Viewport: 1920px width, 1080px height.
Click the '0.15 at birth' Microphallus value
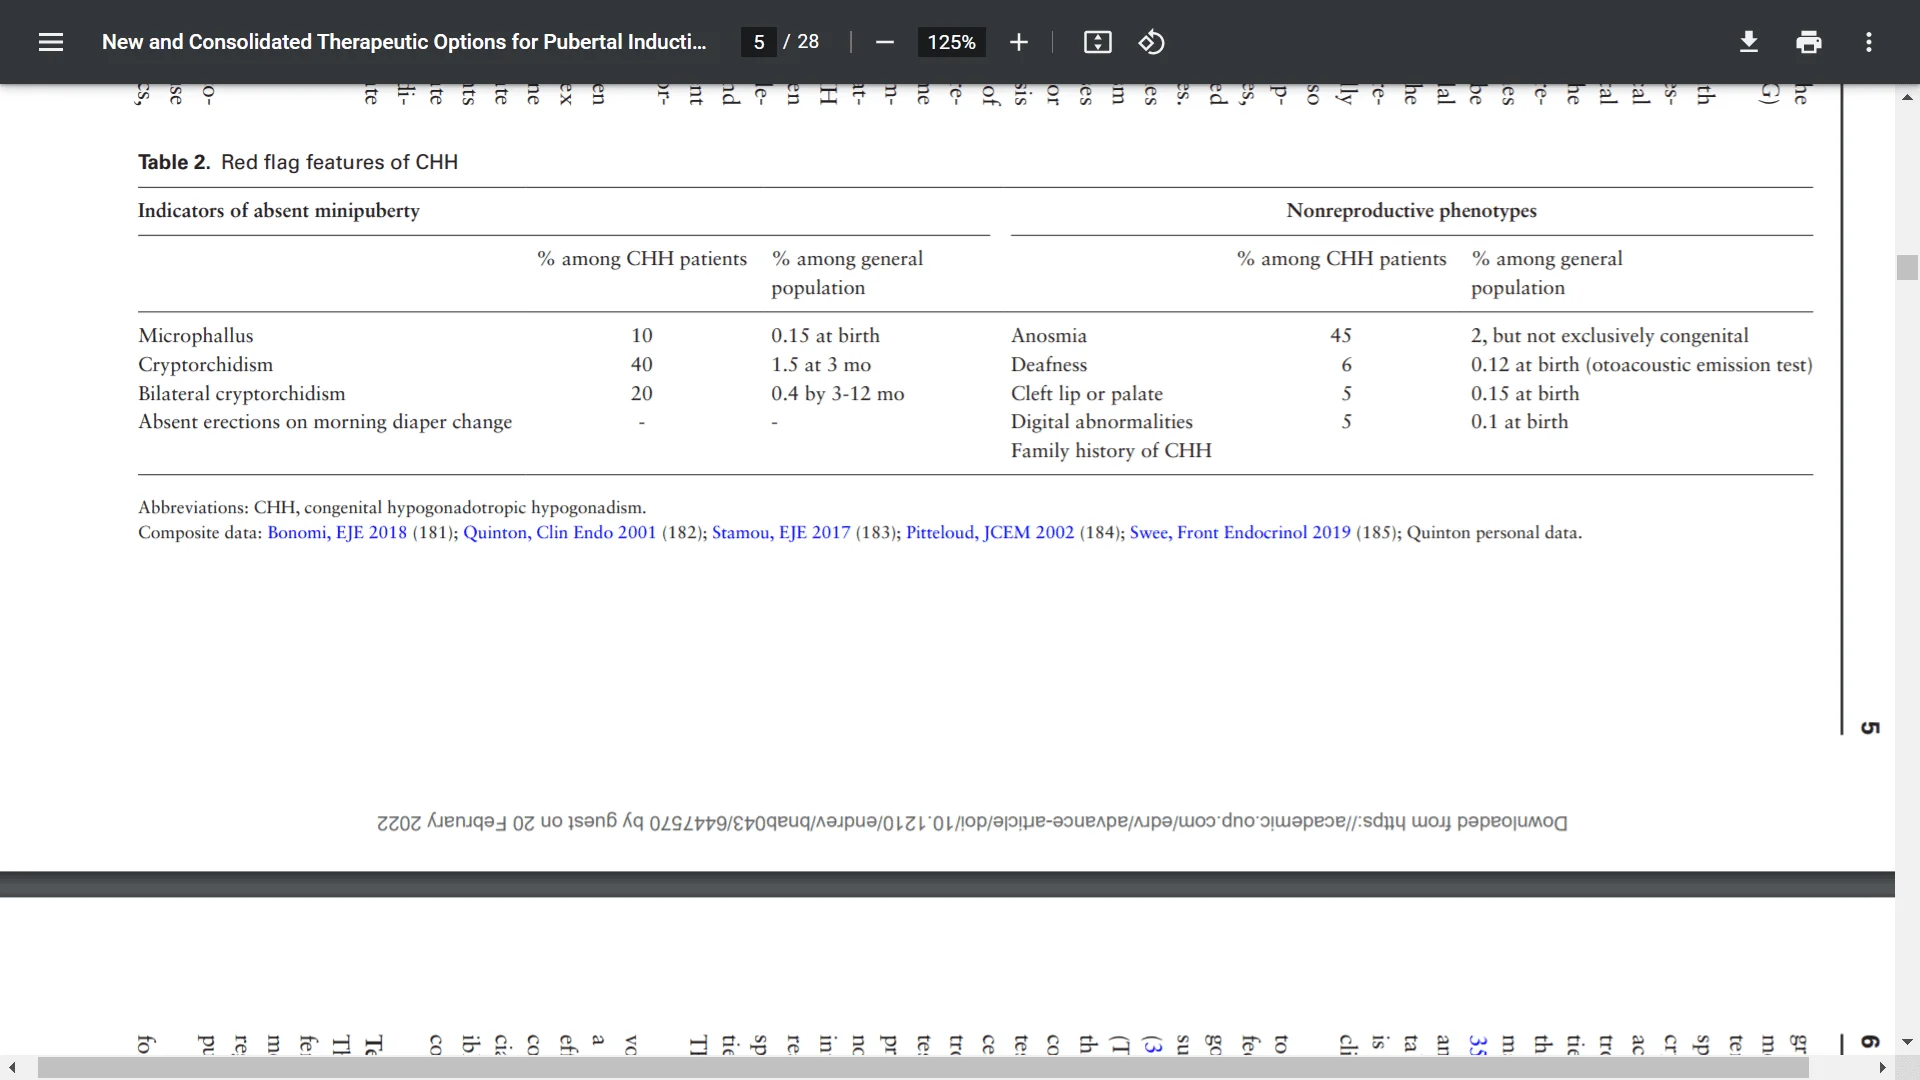coord(825,336)
